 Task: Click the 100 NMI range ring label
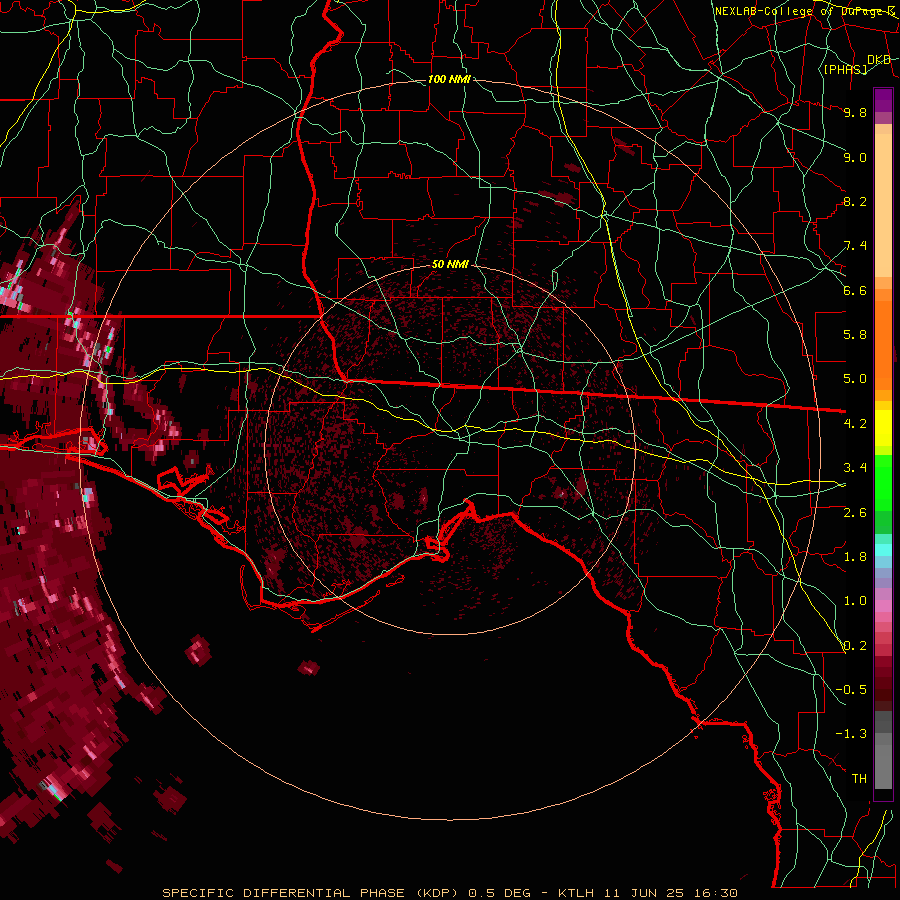coord(449,79)
